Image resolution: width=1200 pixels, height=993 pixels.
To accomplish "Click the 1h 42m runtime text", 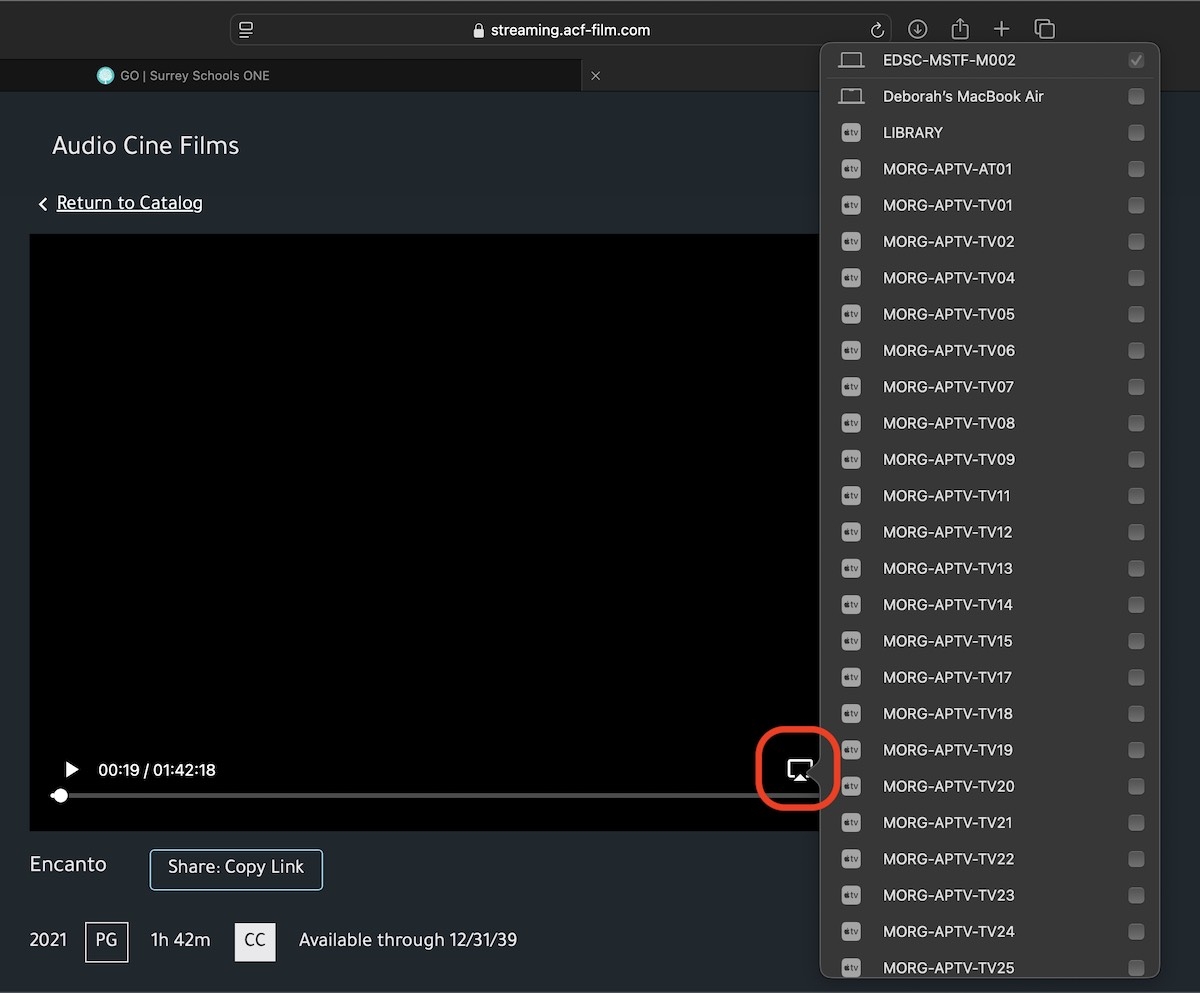I will [x=181, y=941].
